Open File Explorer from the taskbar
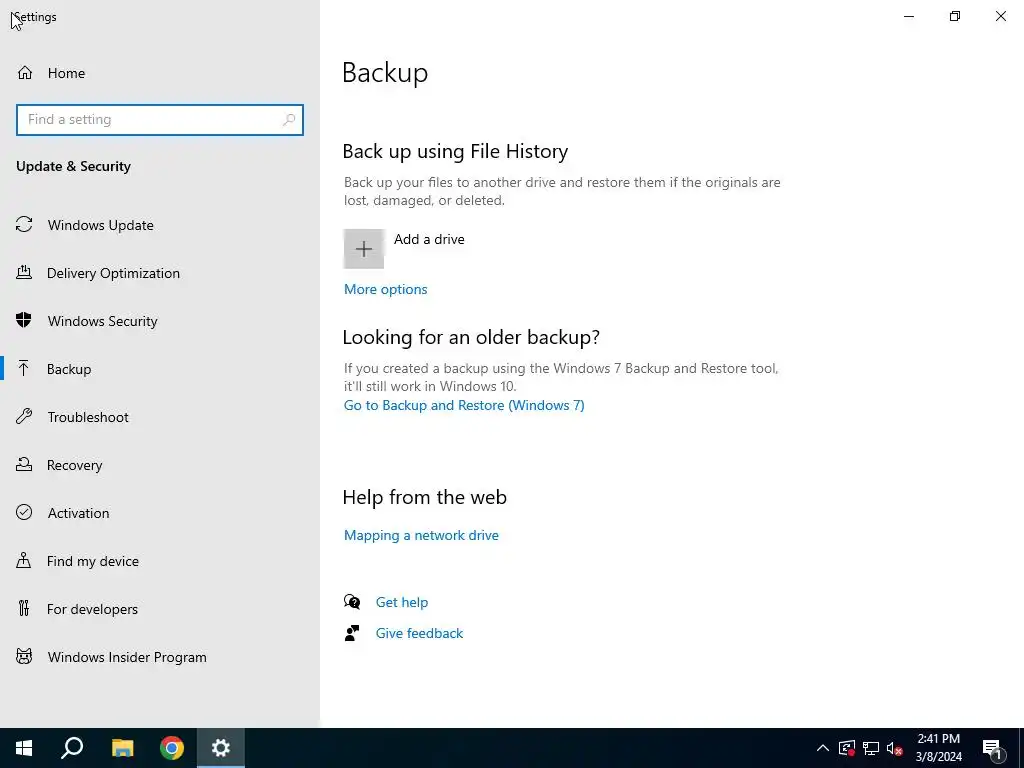Image resolution: width=1024 pixels, height=768 pixels. click(x=122, y=748)
